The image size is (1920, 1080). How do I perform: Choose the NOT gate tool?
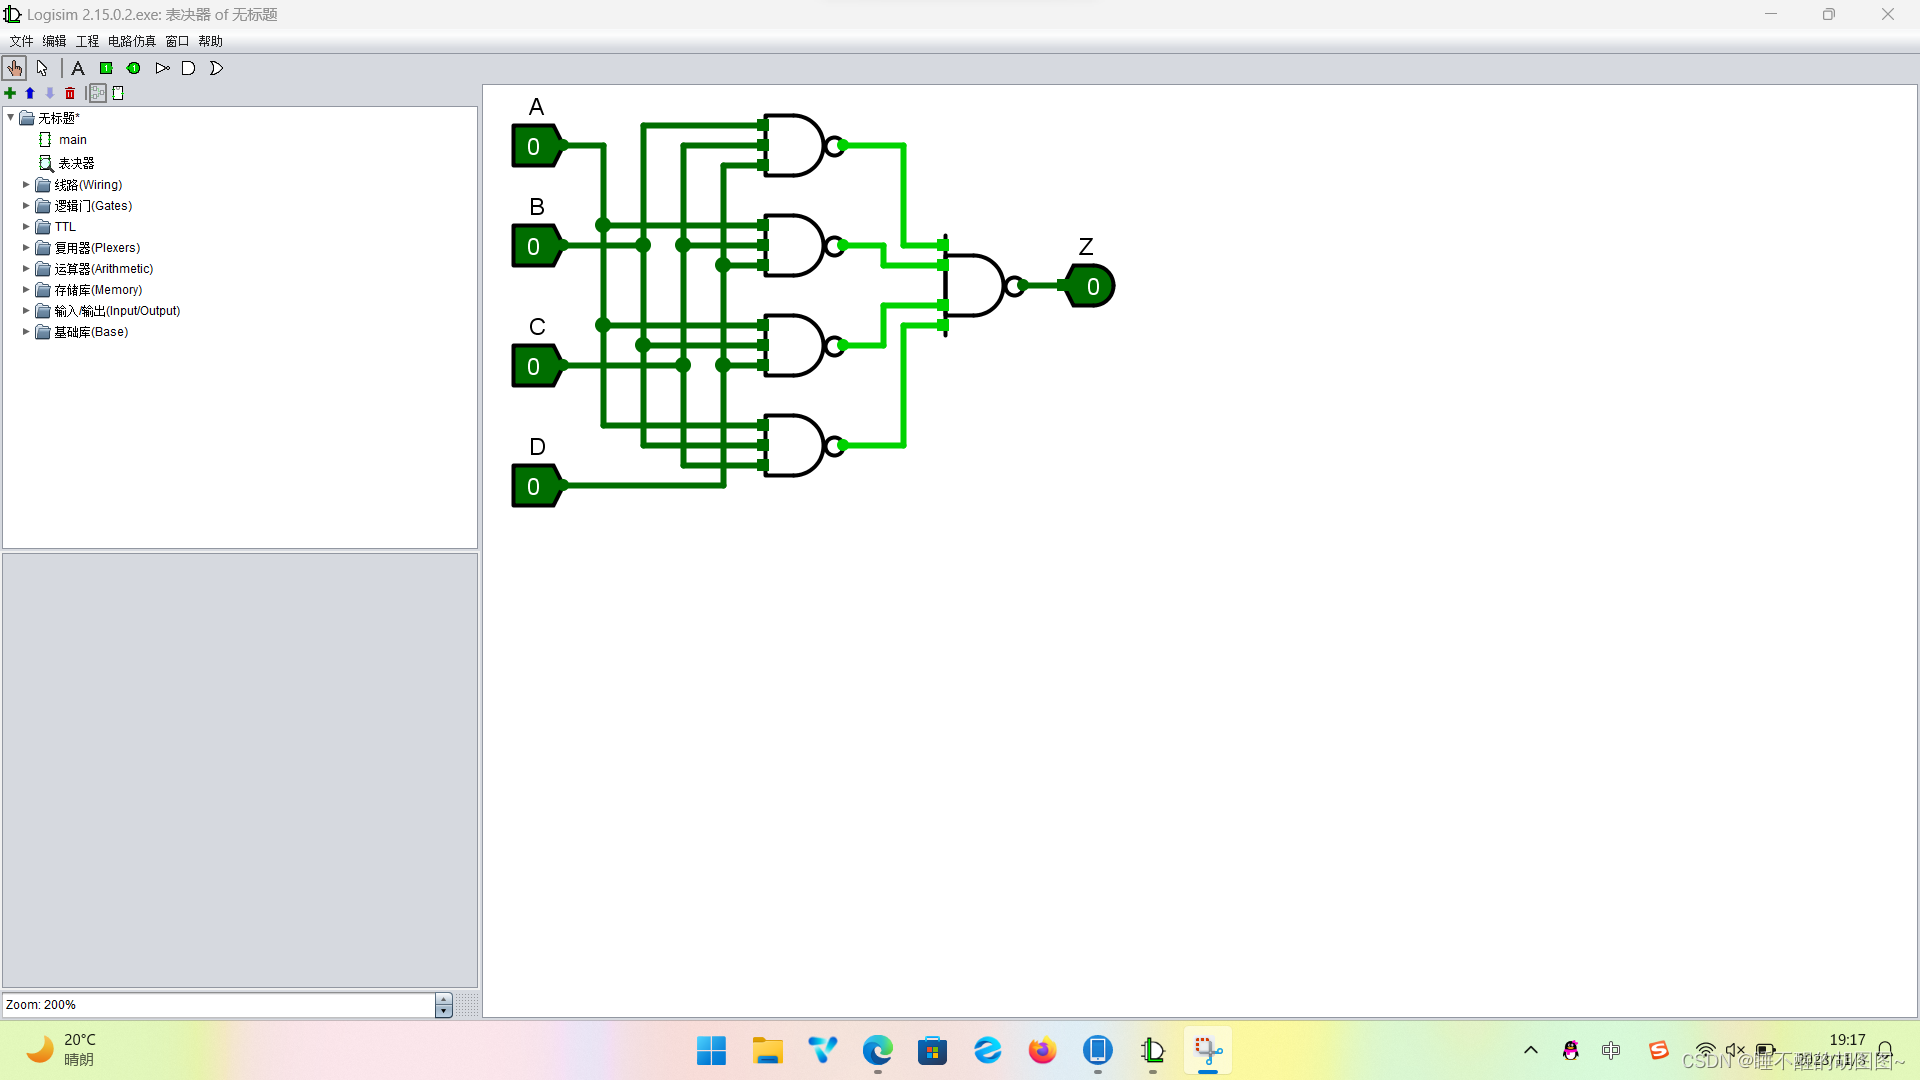(x=162, y=68)
